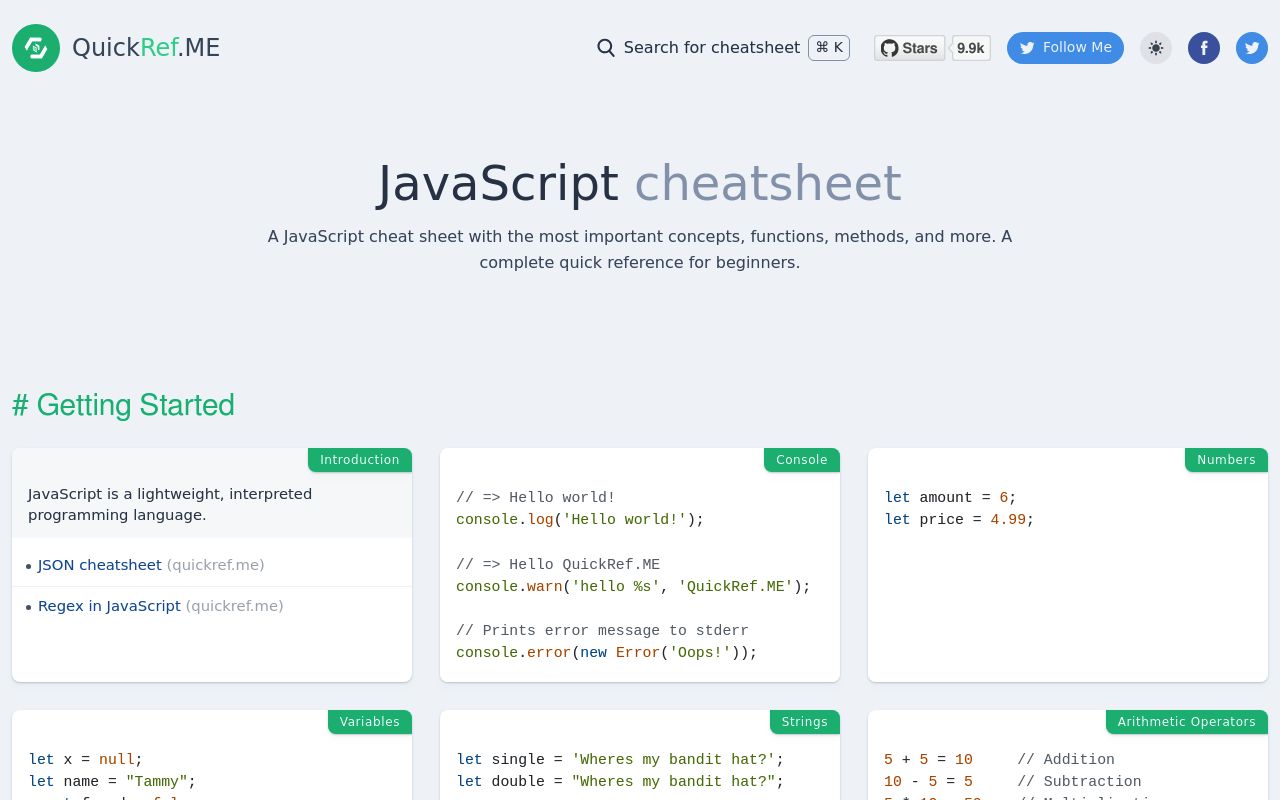Click the Search for cheatsheet field
This screenshot has width=1280, height=800.
(712, 47)
